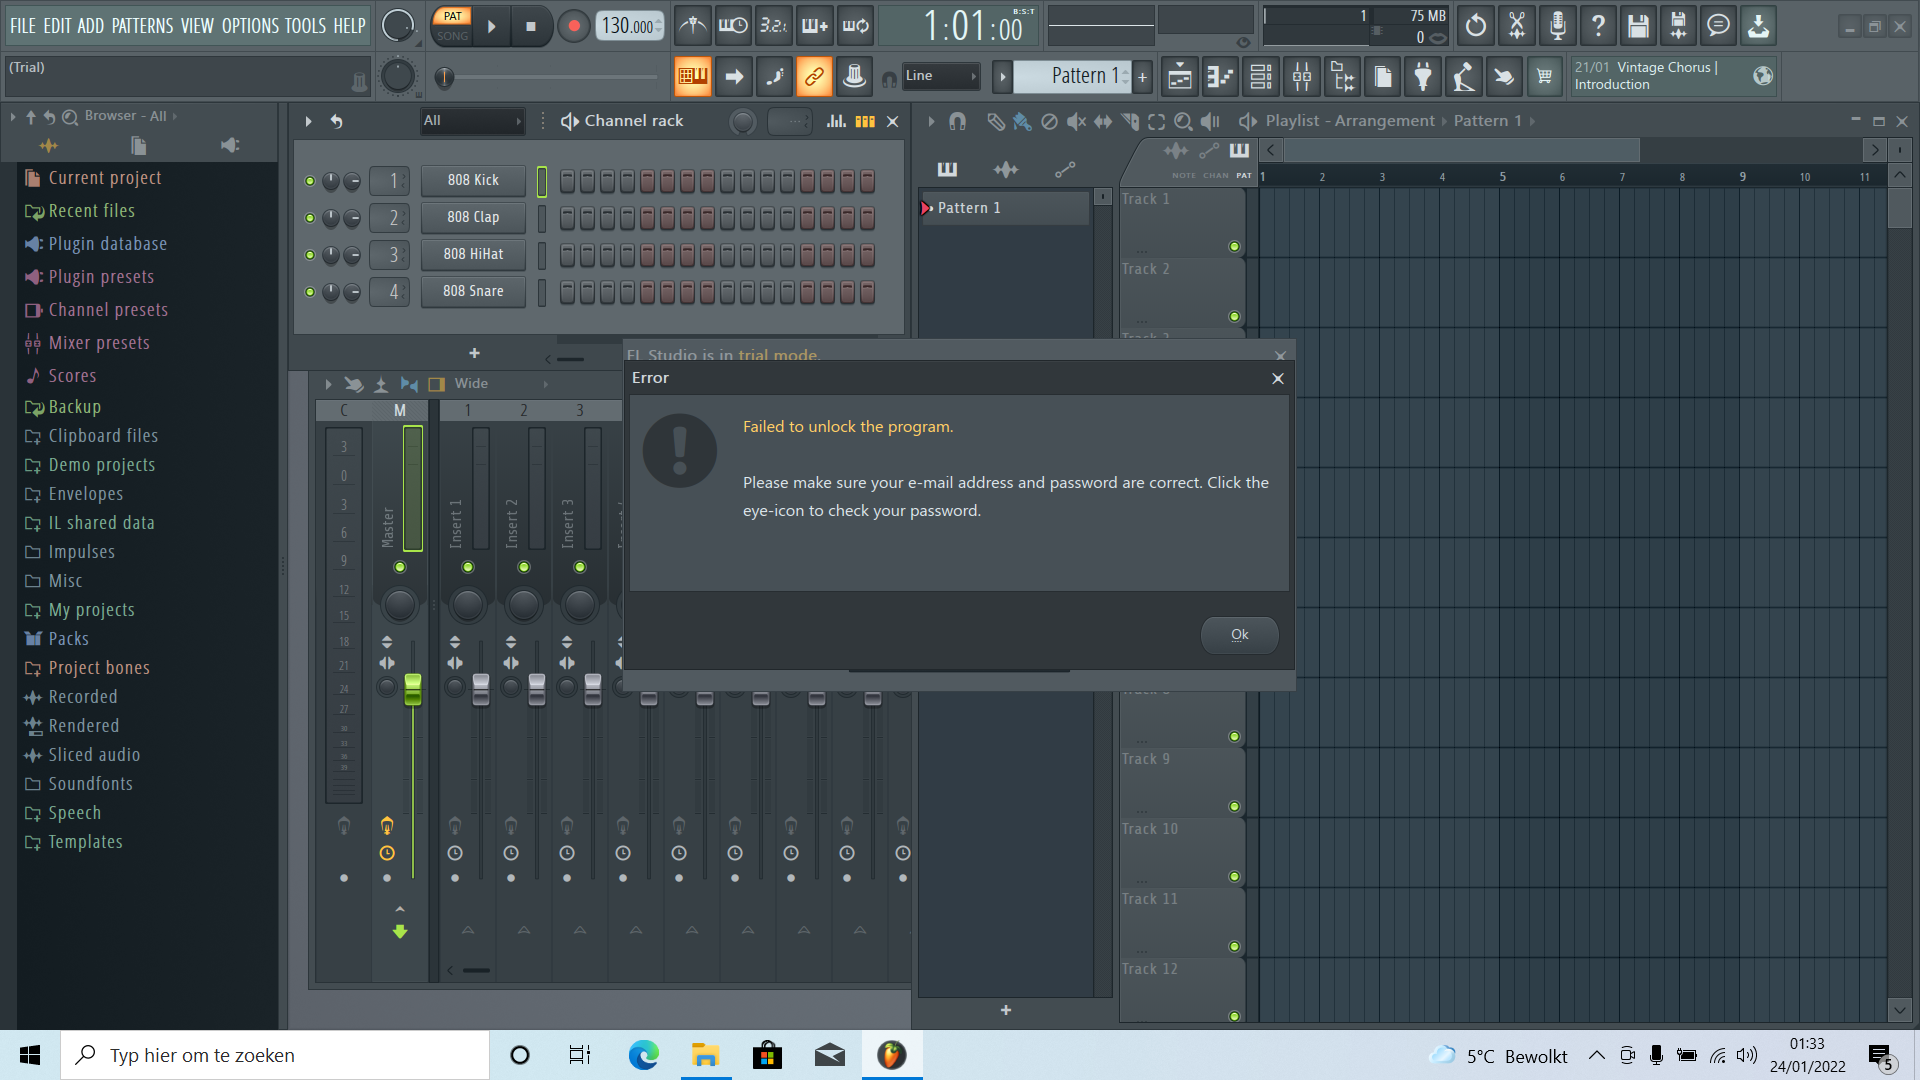Add a channel with plus button
The image size is (1920, 1080).
pos(474,353)
